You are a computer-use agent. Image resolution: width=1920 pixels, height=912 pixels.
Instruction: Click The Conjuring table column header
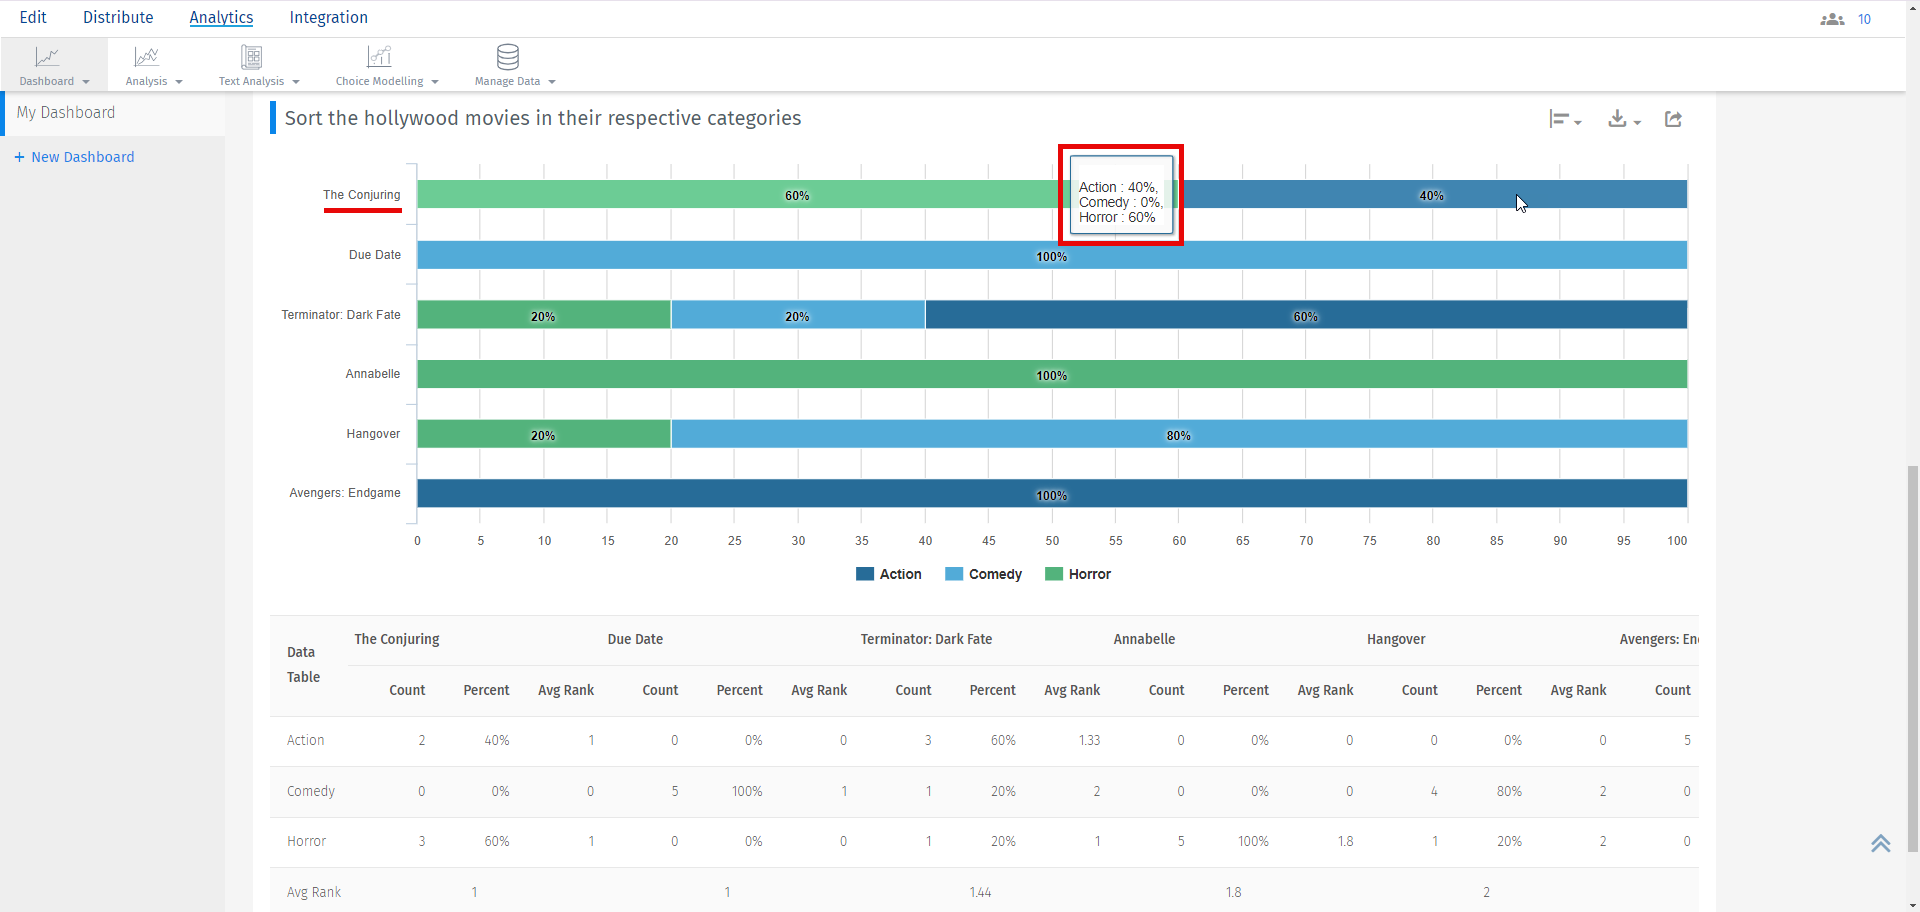(397, 639)
